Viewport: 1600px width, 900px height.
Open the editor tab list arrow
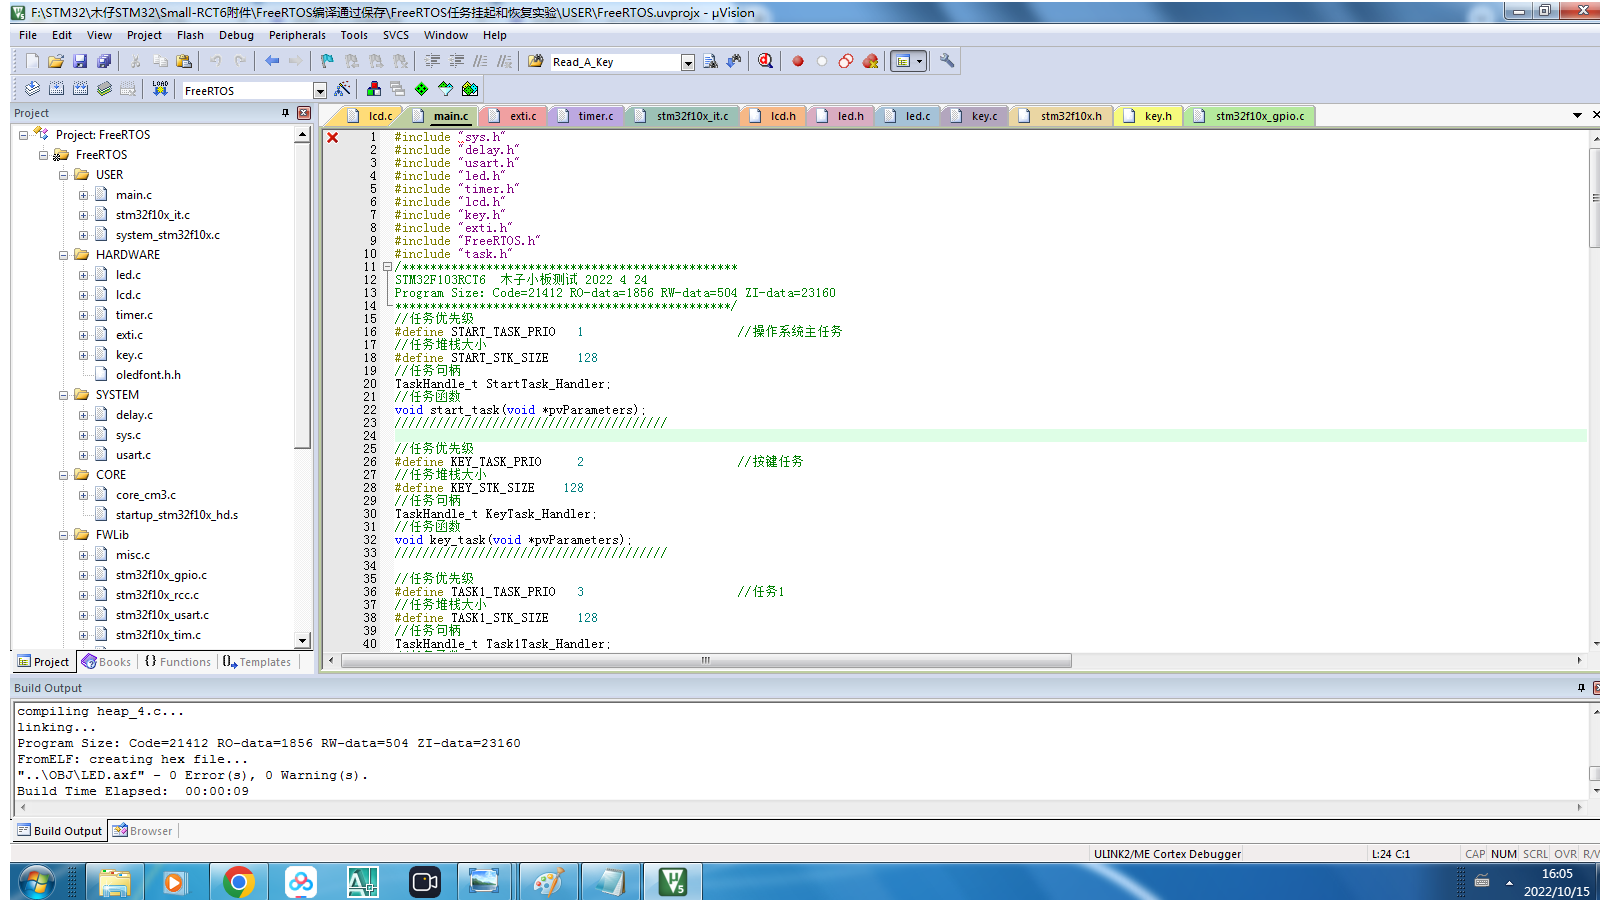tap(1577, 116)
